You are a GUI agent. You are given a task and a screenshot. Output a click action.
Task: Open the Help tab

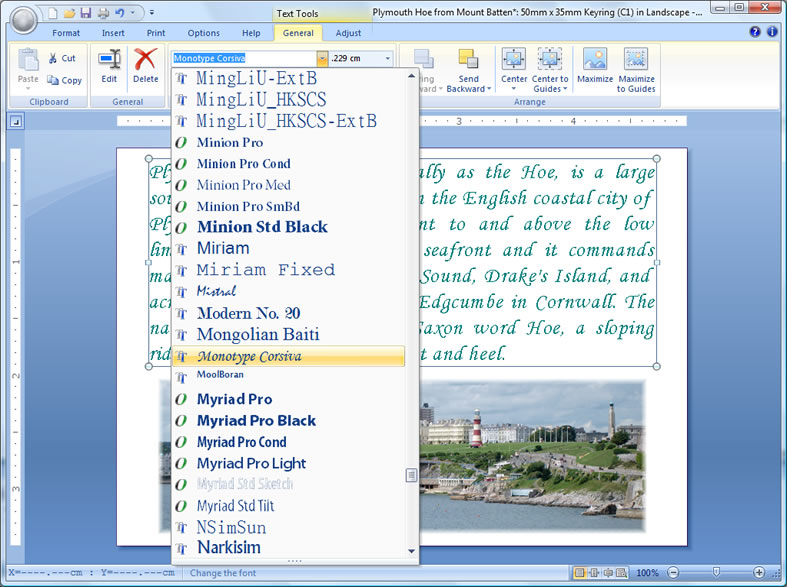coord(251,33)
